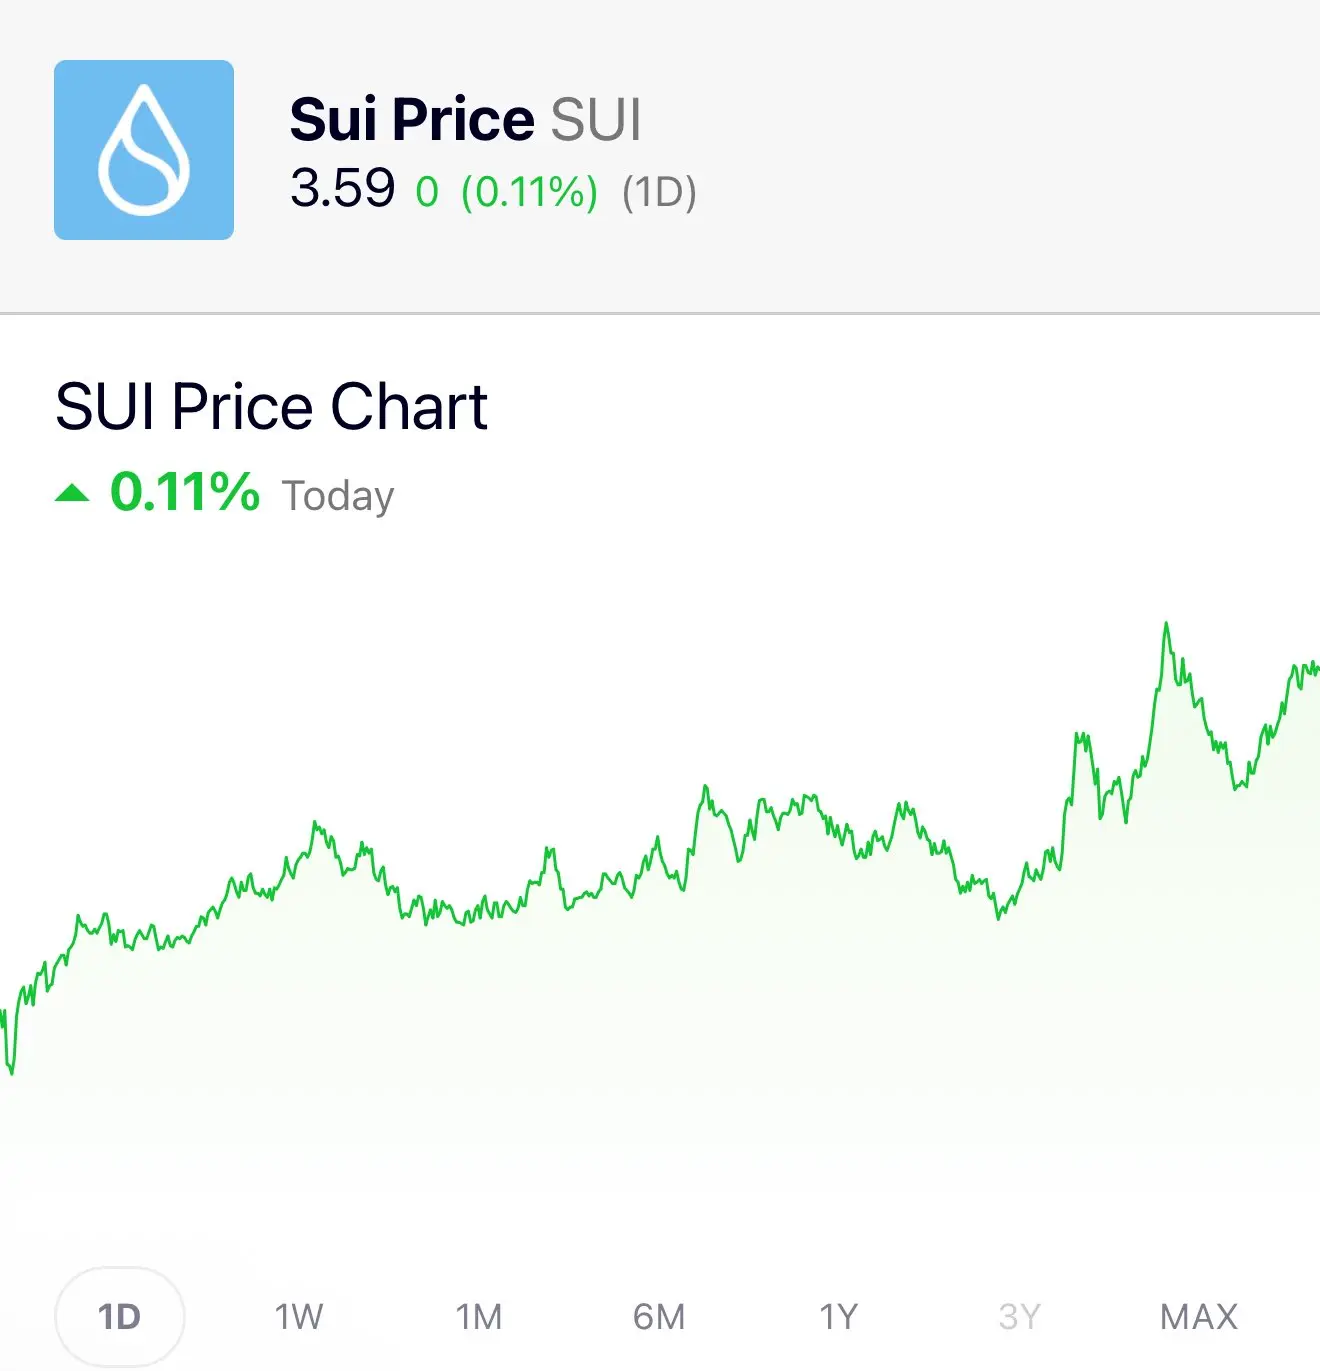Show the 6M price history
Viewport: 1320px width, 1371px height.
659,1316
